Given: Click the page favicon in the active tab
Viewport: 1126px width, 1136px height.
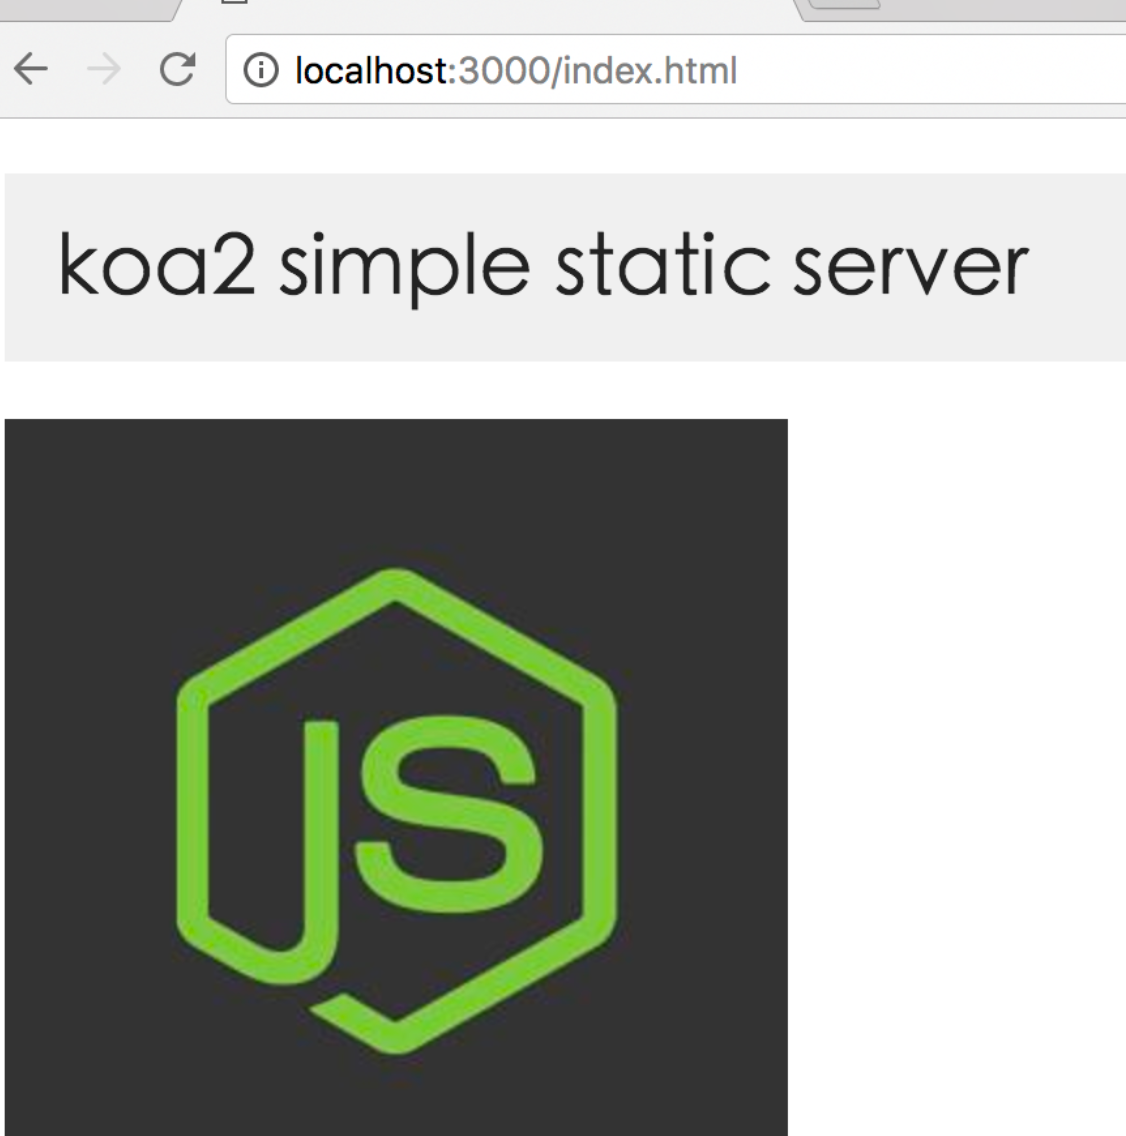Looking at the screenshot, I should coord(232,3).
